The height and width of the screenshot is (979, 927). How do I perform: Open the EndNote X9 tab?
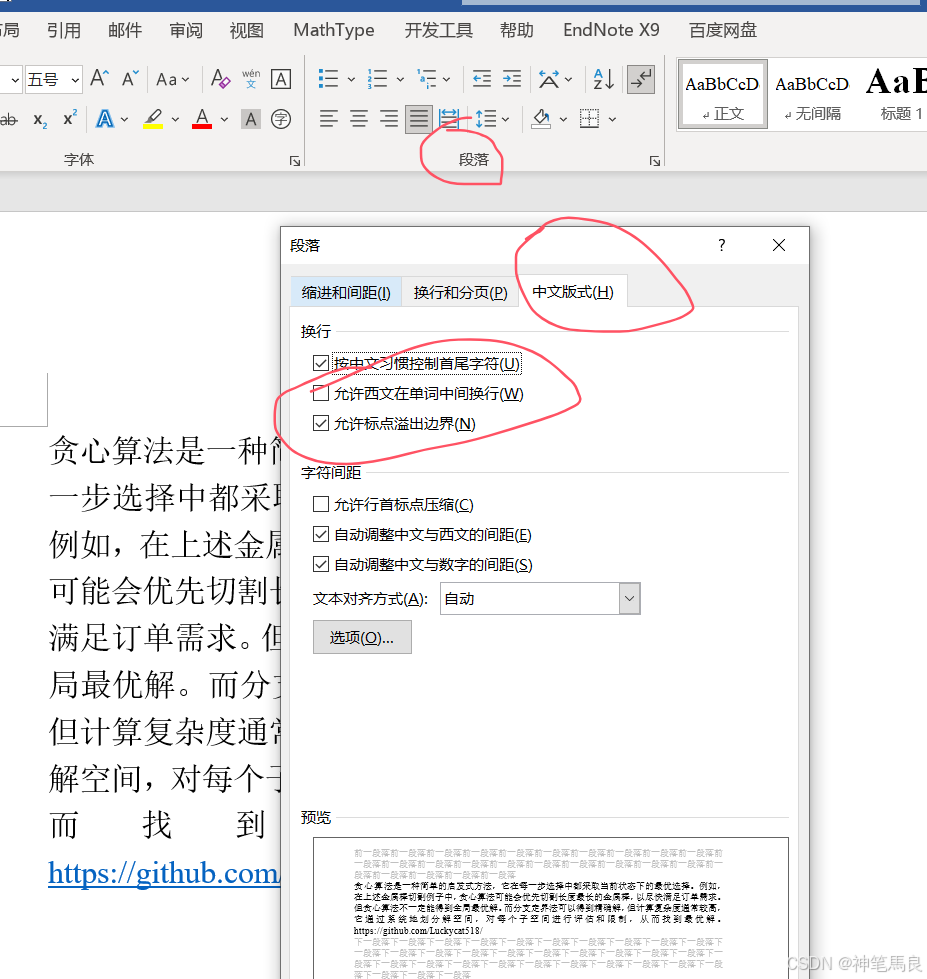[x=611, y=30]
